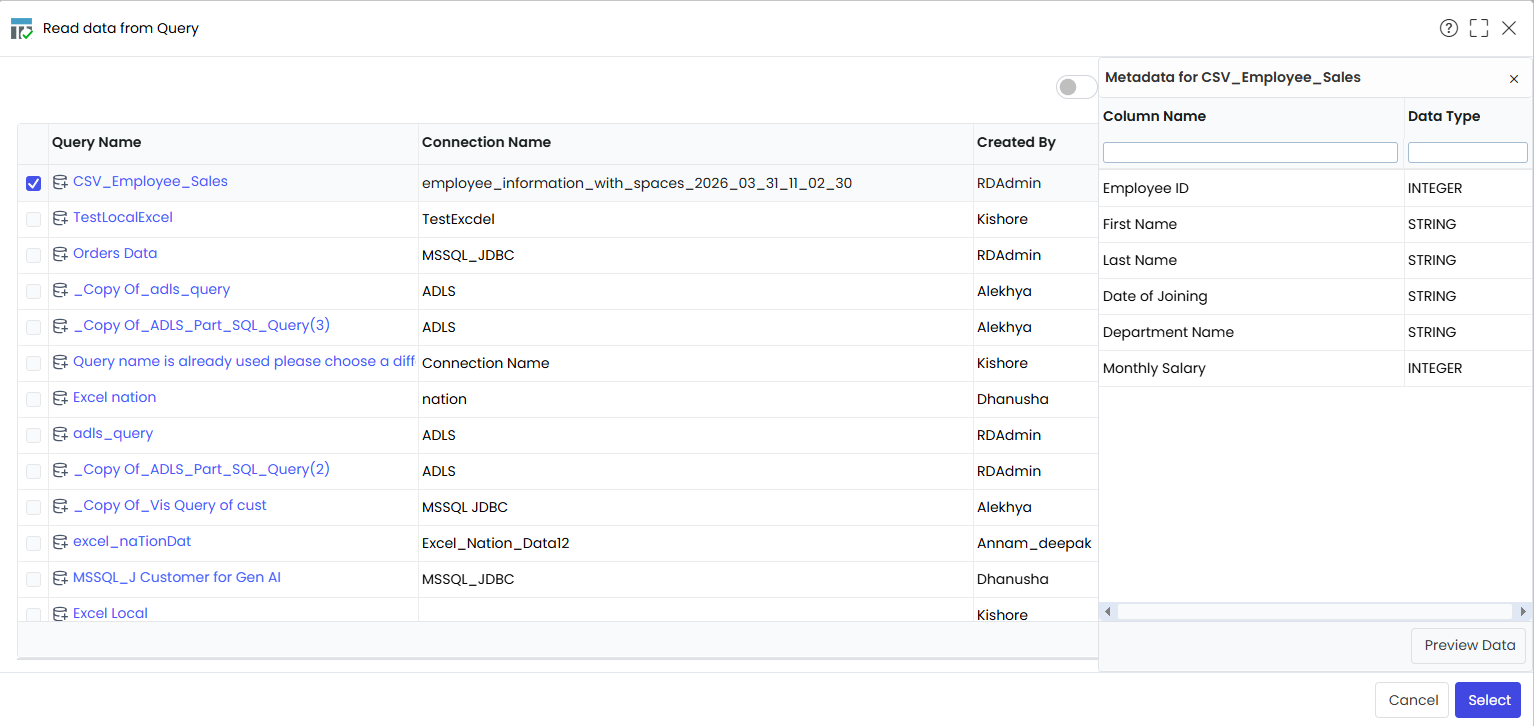
Task: Focus the Data Type filter input
Action: click(x=1467, y=152)
